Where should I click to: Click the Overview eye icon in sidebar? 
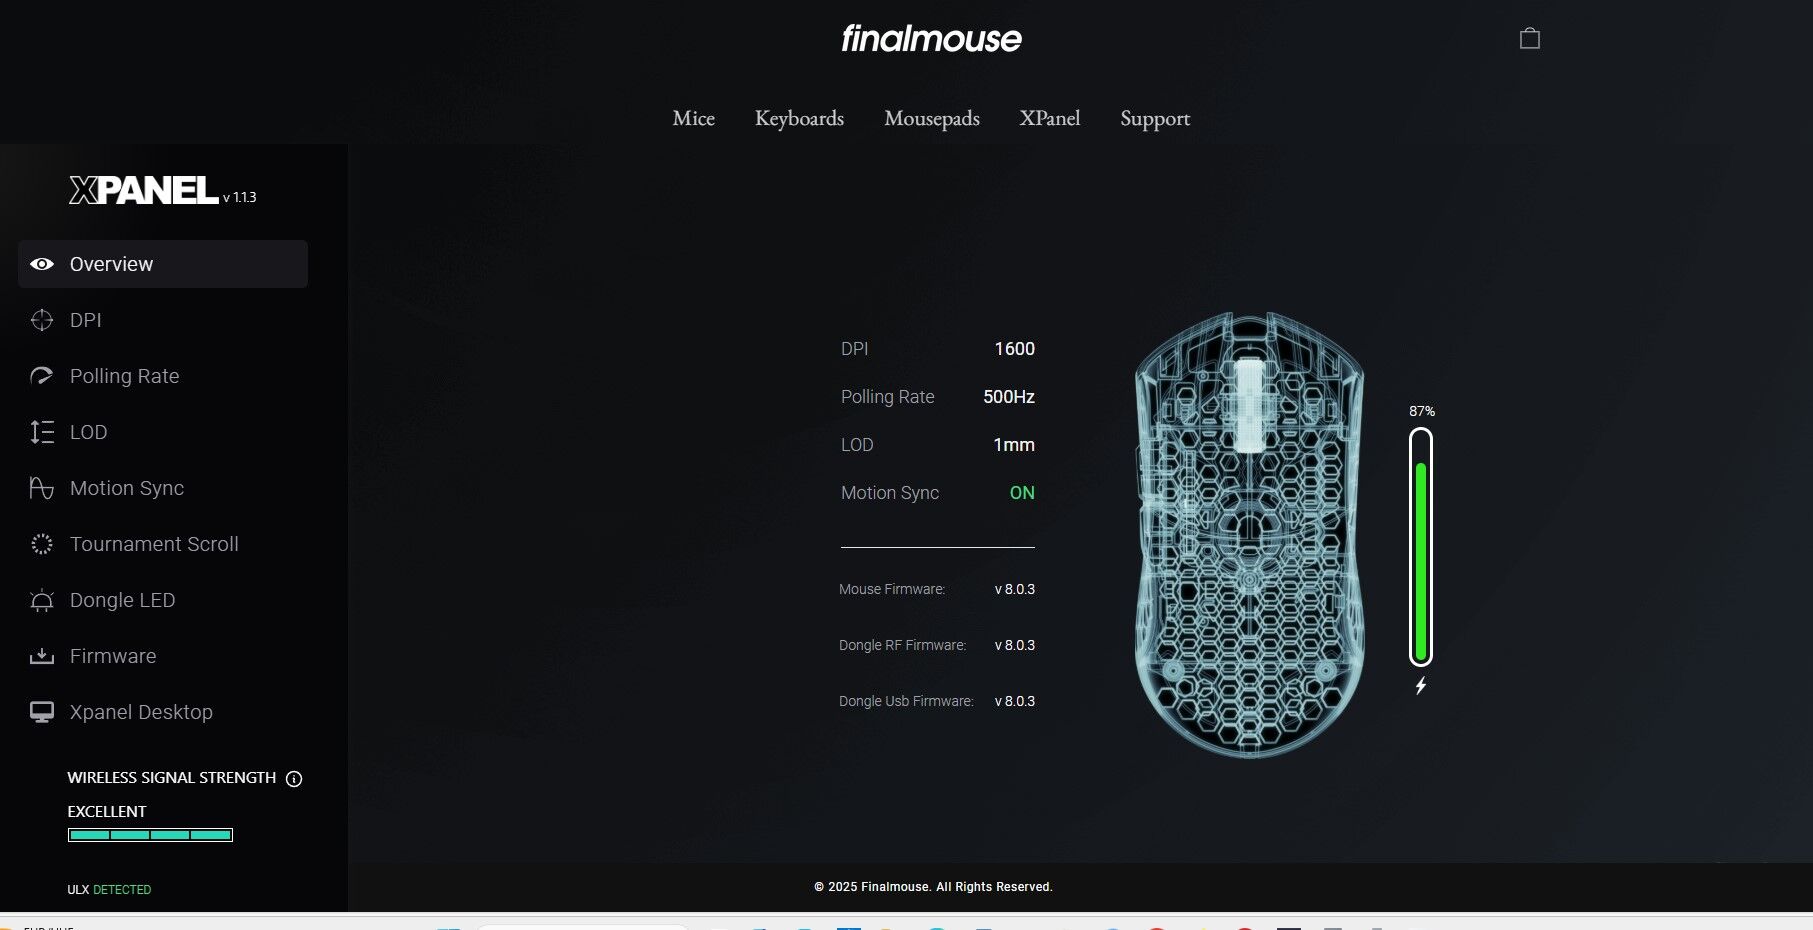point(42,264)
